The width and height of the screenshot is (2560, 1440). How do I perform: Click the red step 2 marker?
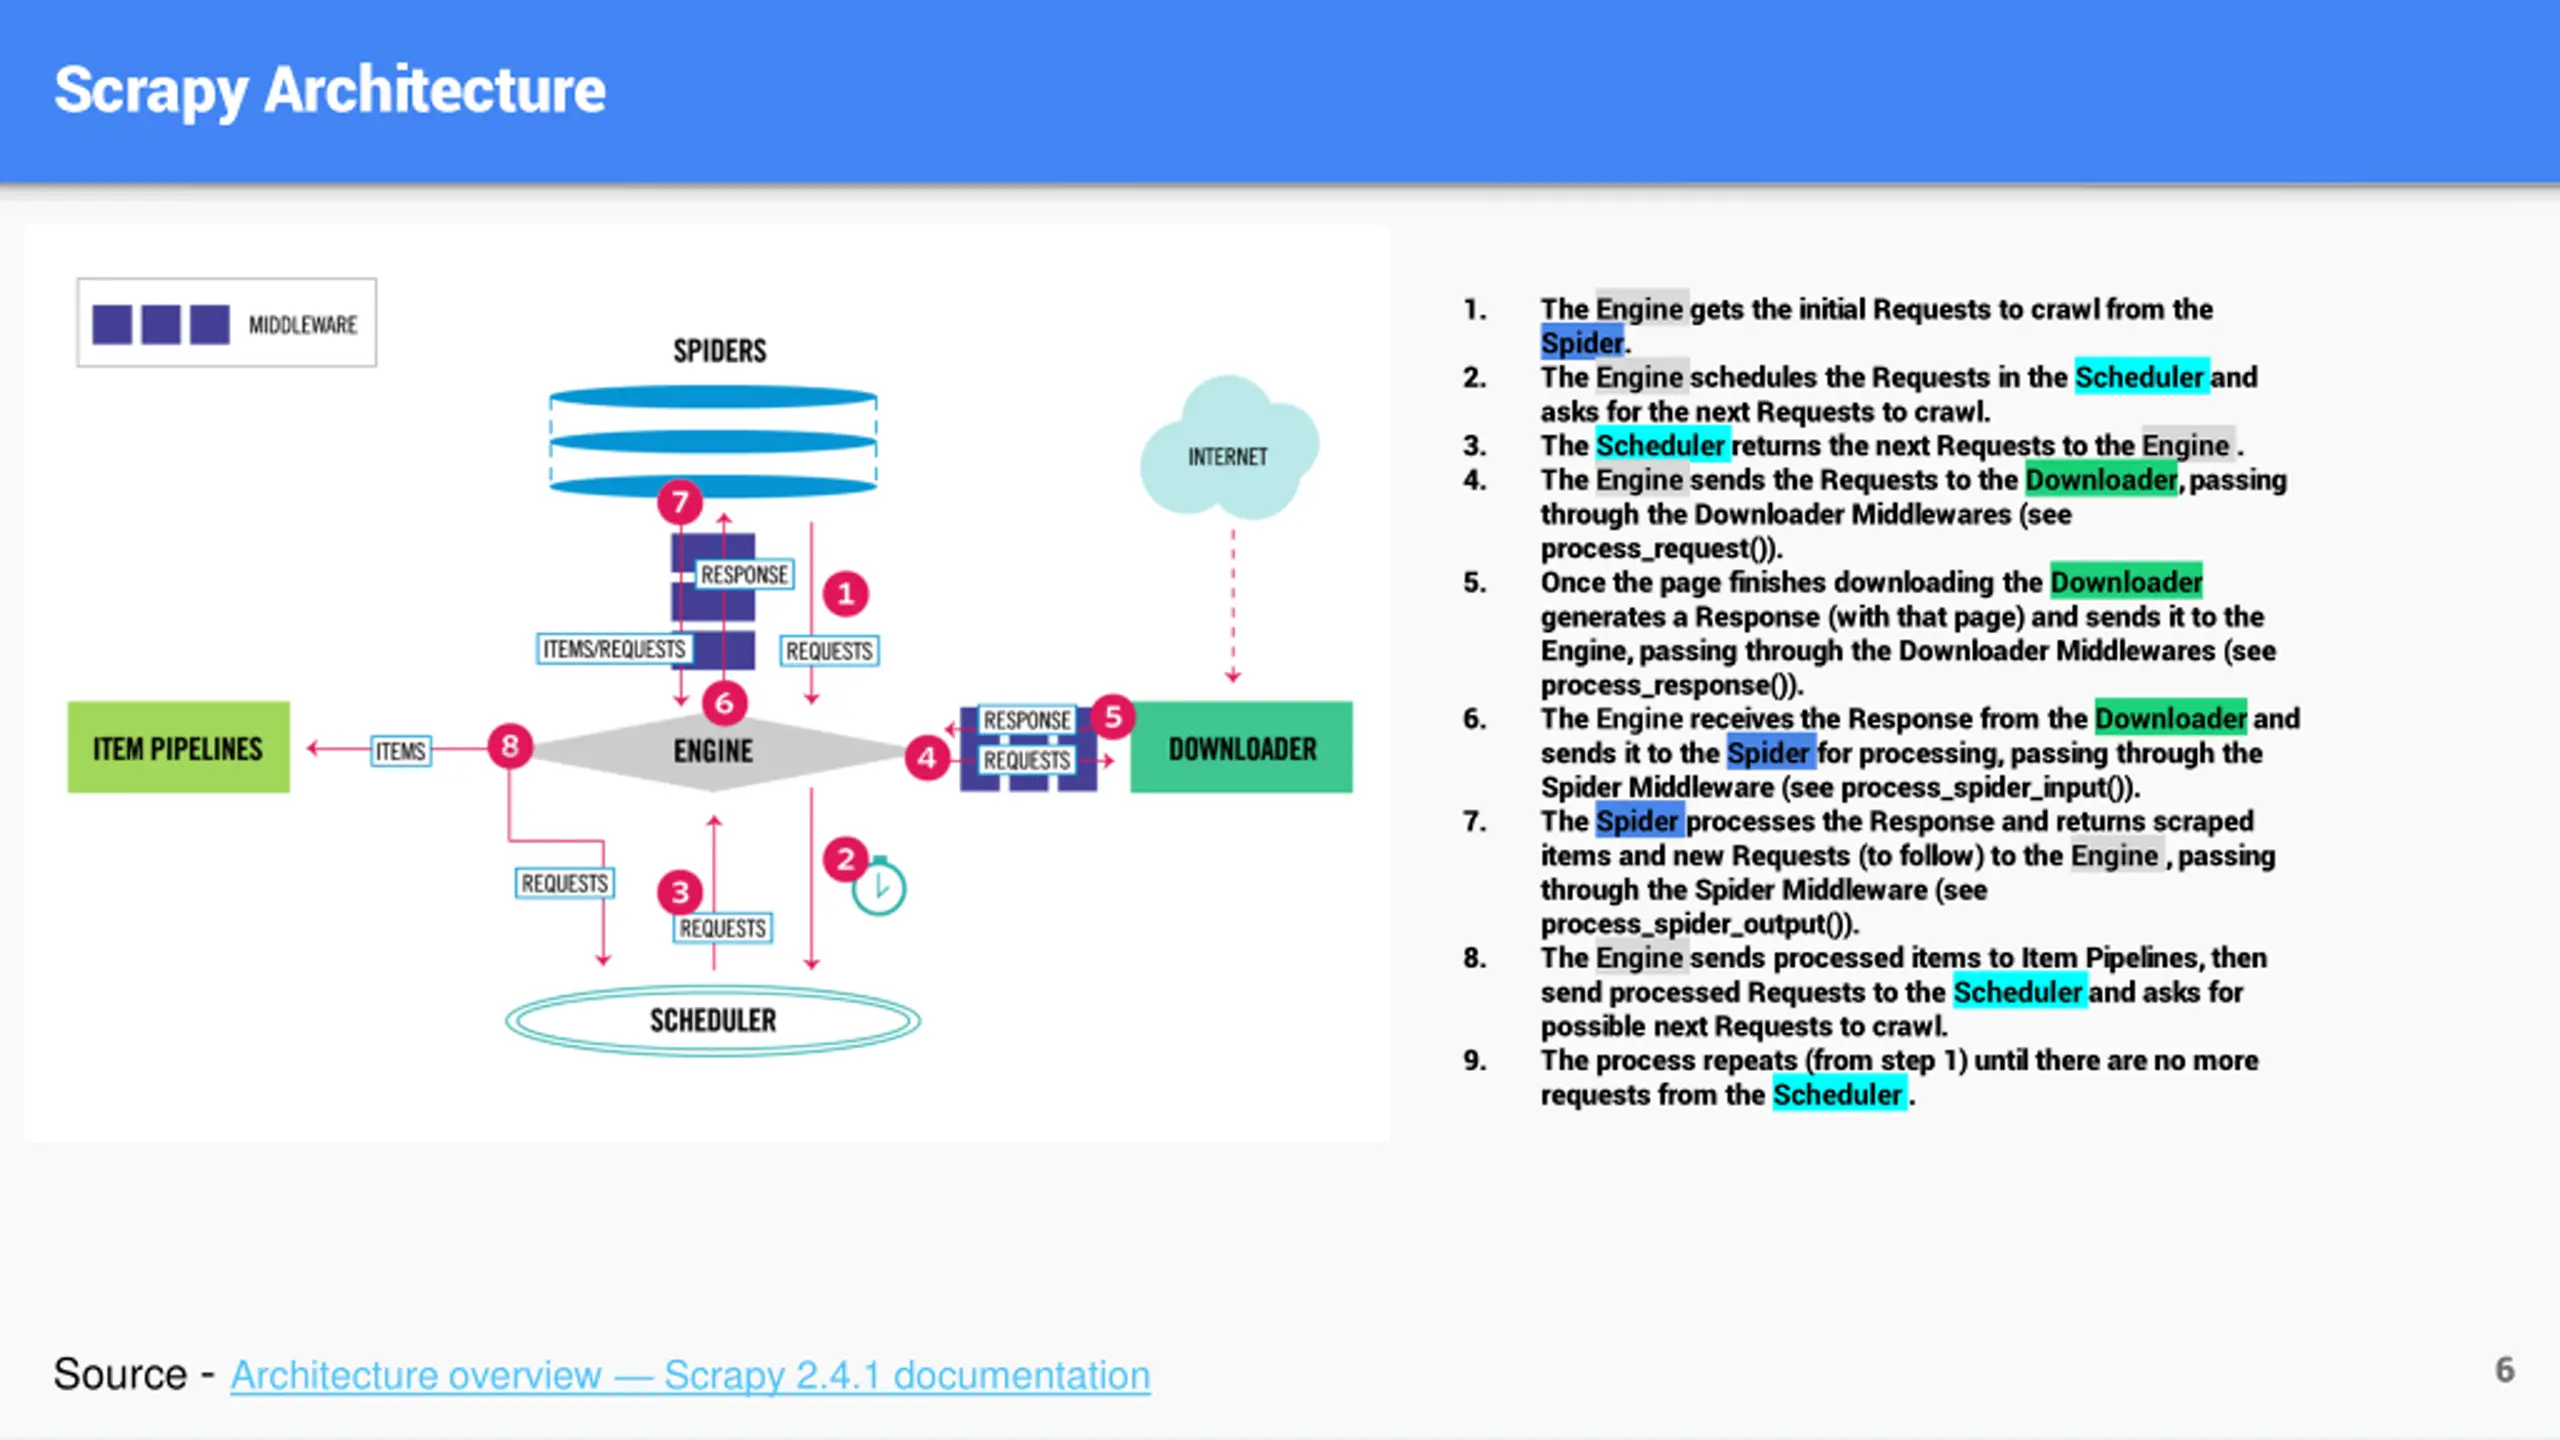[846, 859]
